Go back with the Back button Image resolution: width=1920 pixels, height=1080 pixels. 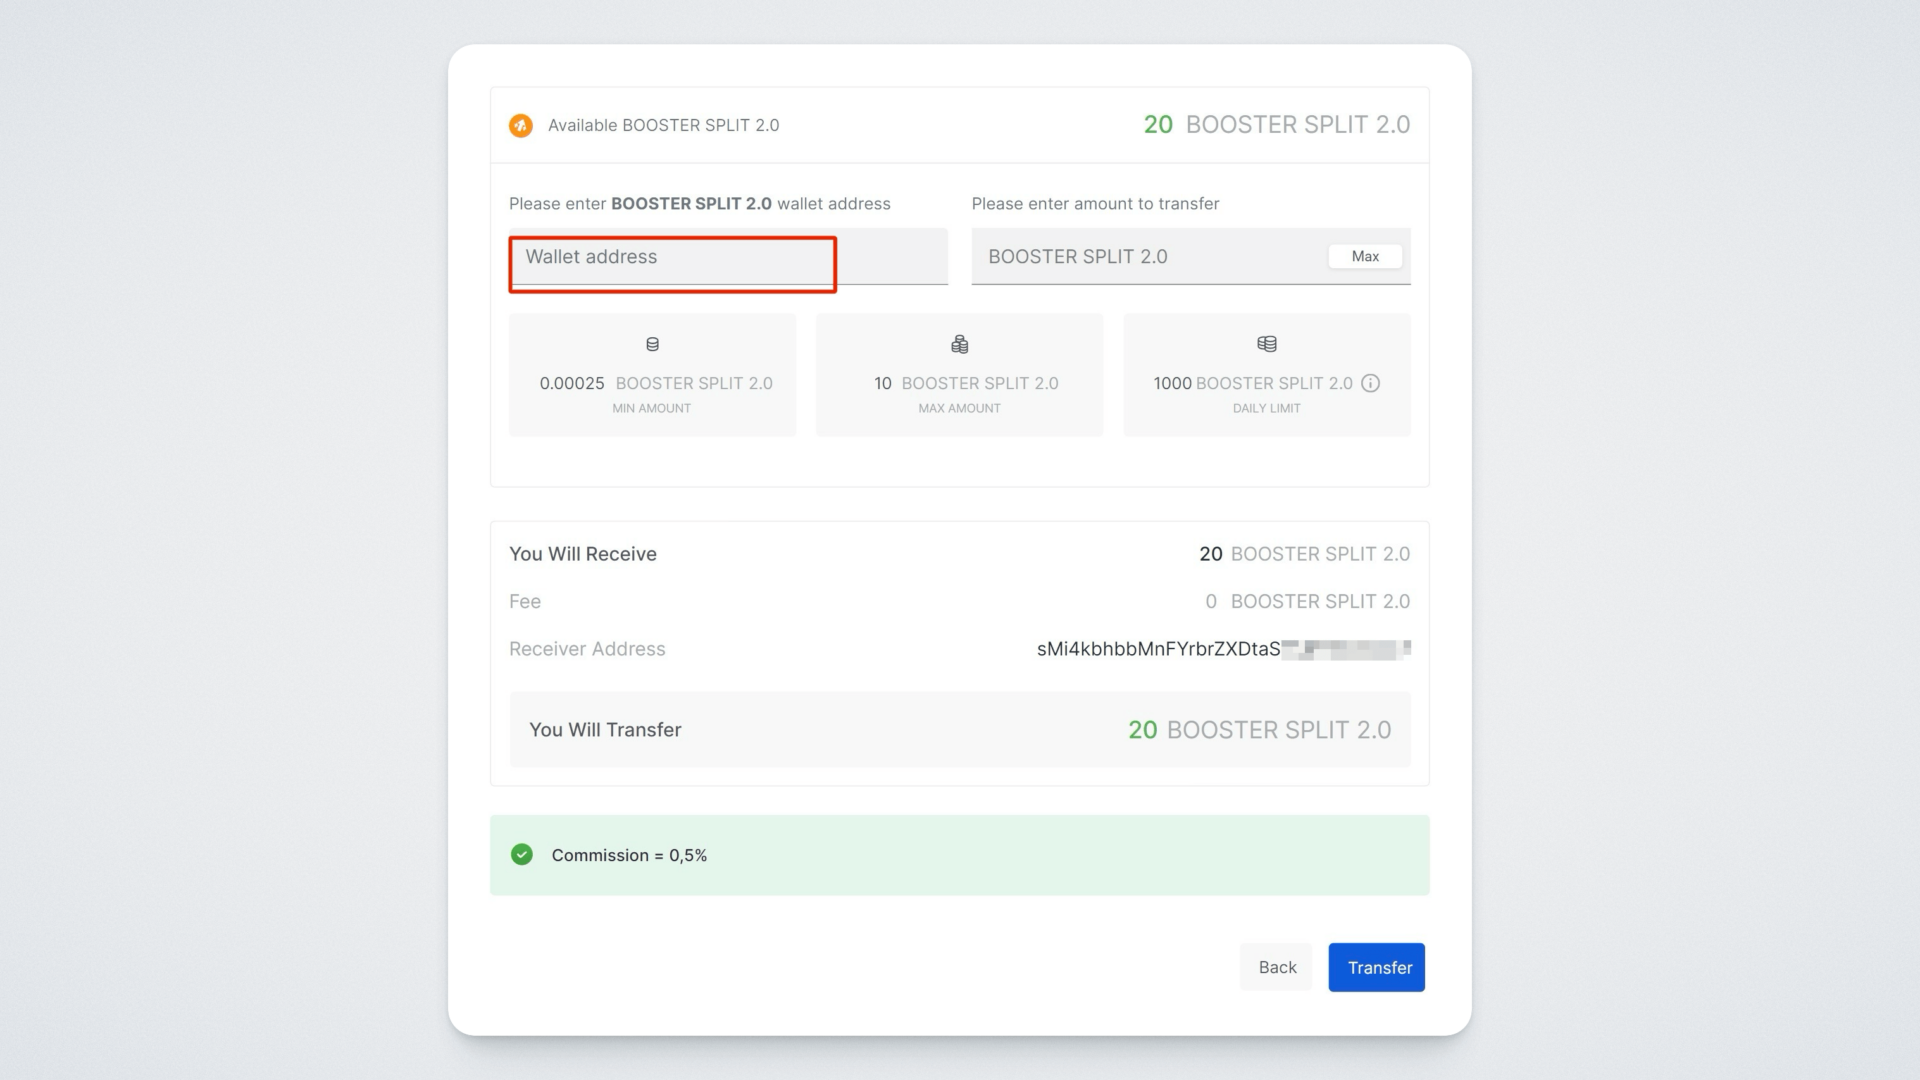pyautogui.click(x=1276, y=967)
